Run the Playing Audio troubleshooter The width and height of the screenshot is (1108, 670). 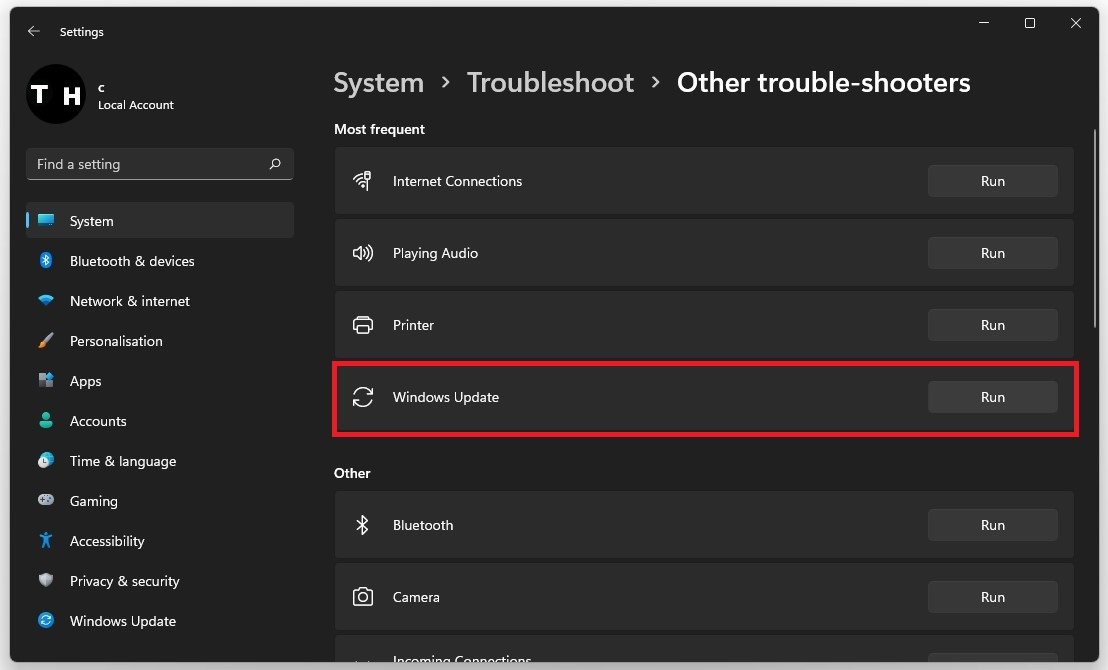coord(993,253)
